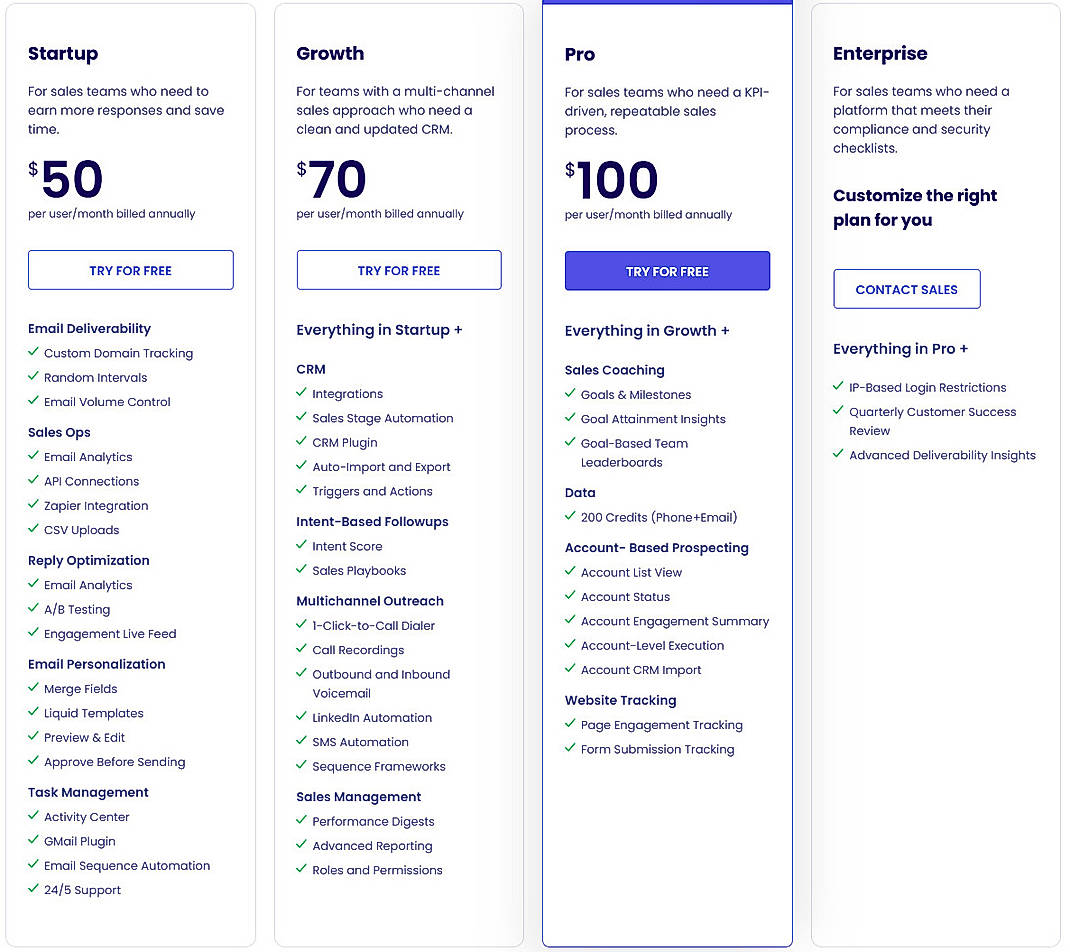Click TRY FOR FREE on the Startup plan

tap(130, 269)
